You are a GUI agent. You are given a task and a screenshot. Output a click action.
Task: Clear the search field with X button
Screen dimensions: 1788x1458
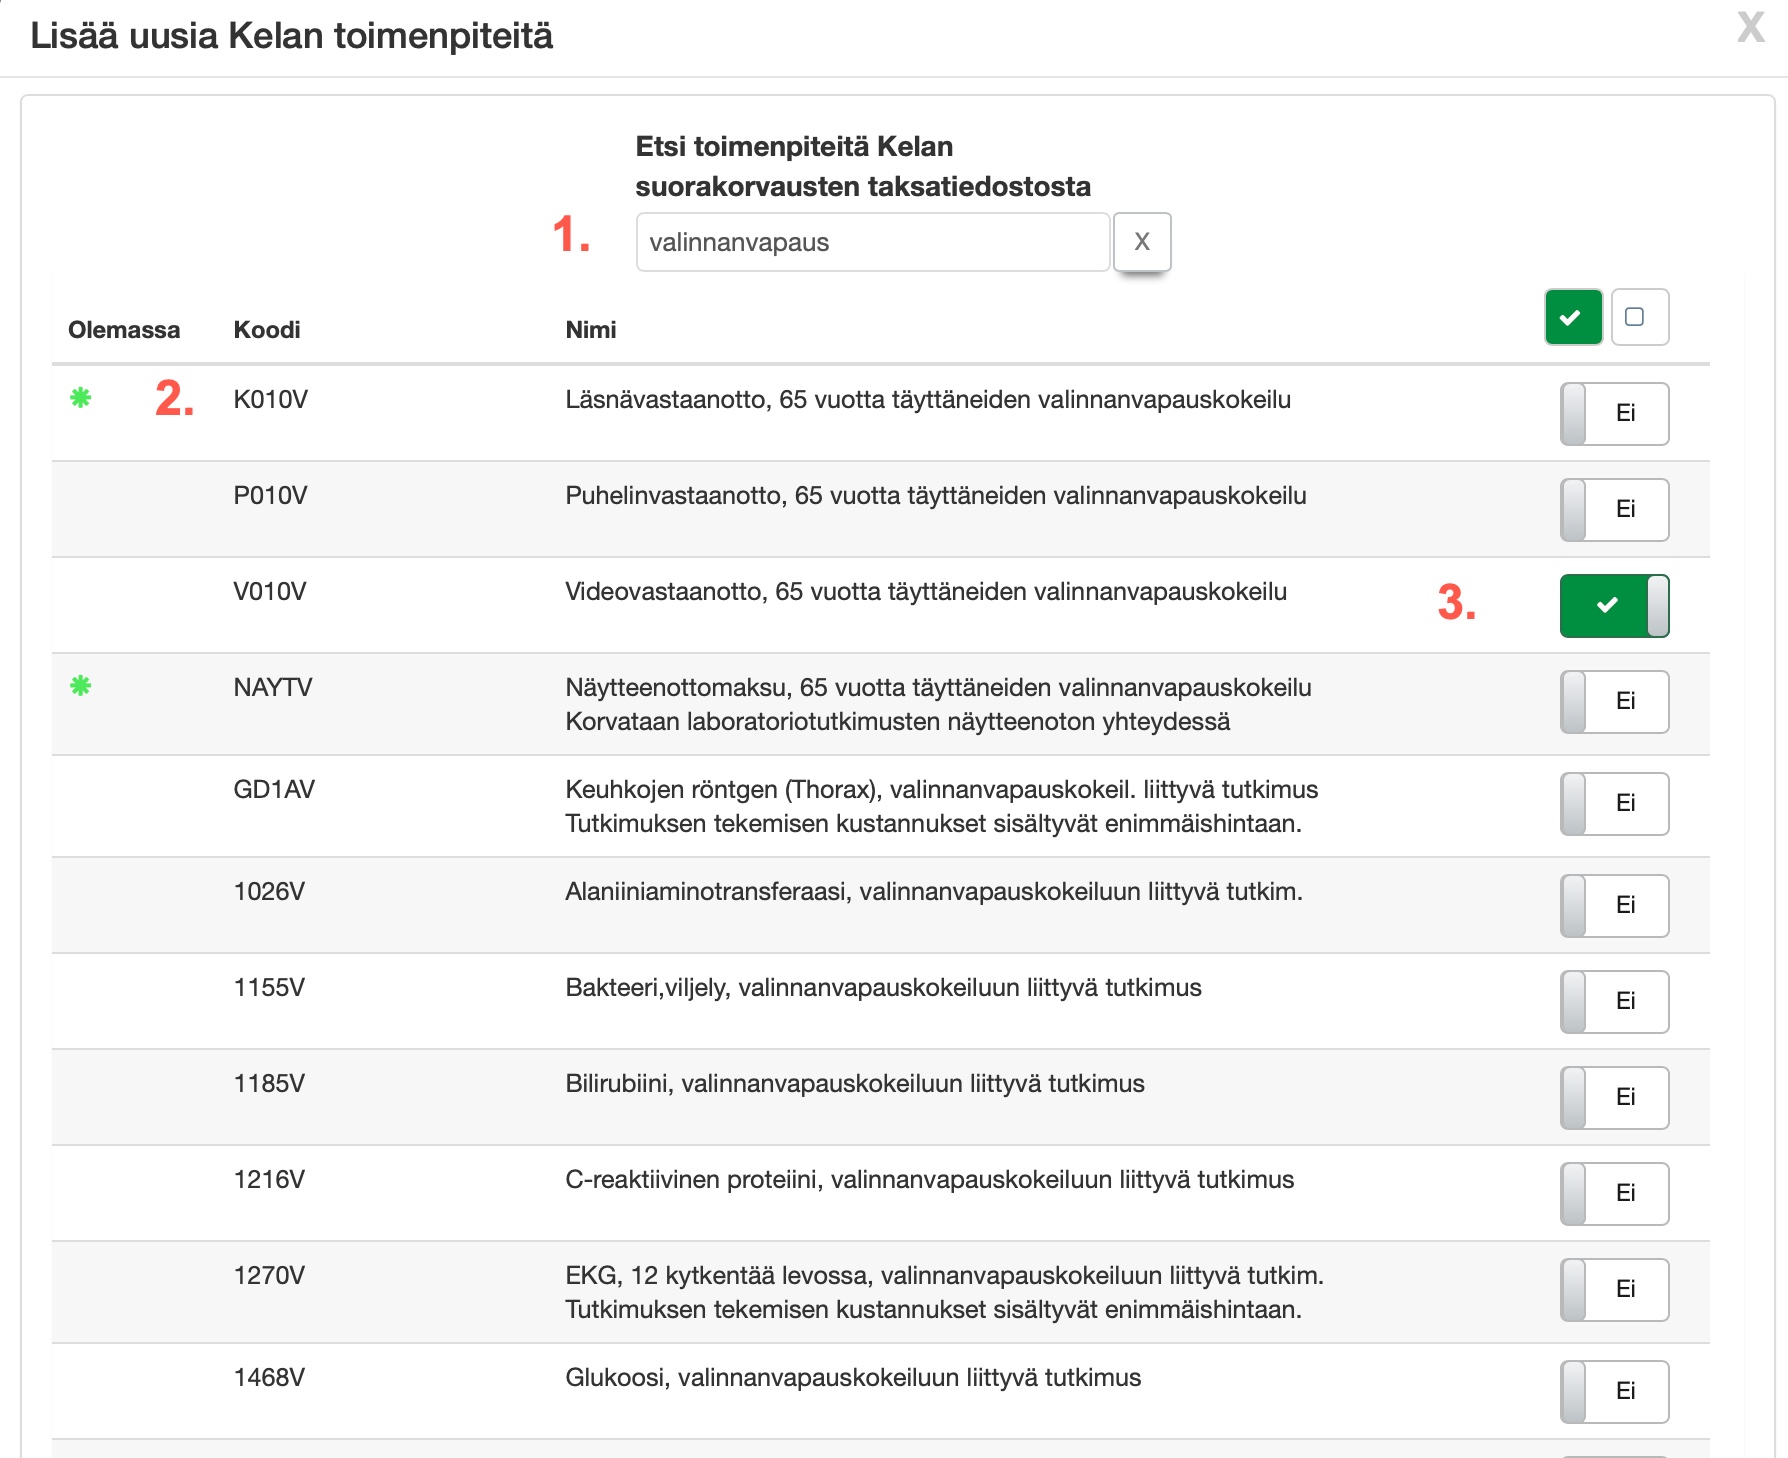coord(1141,242)
